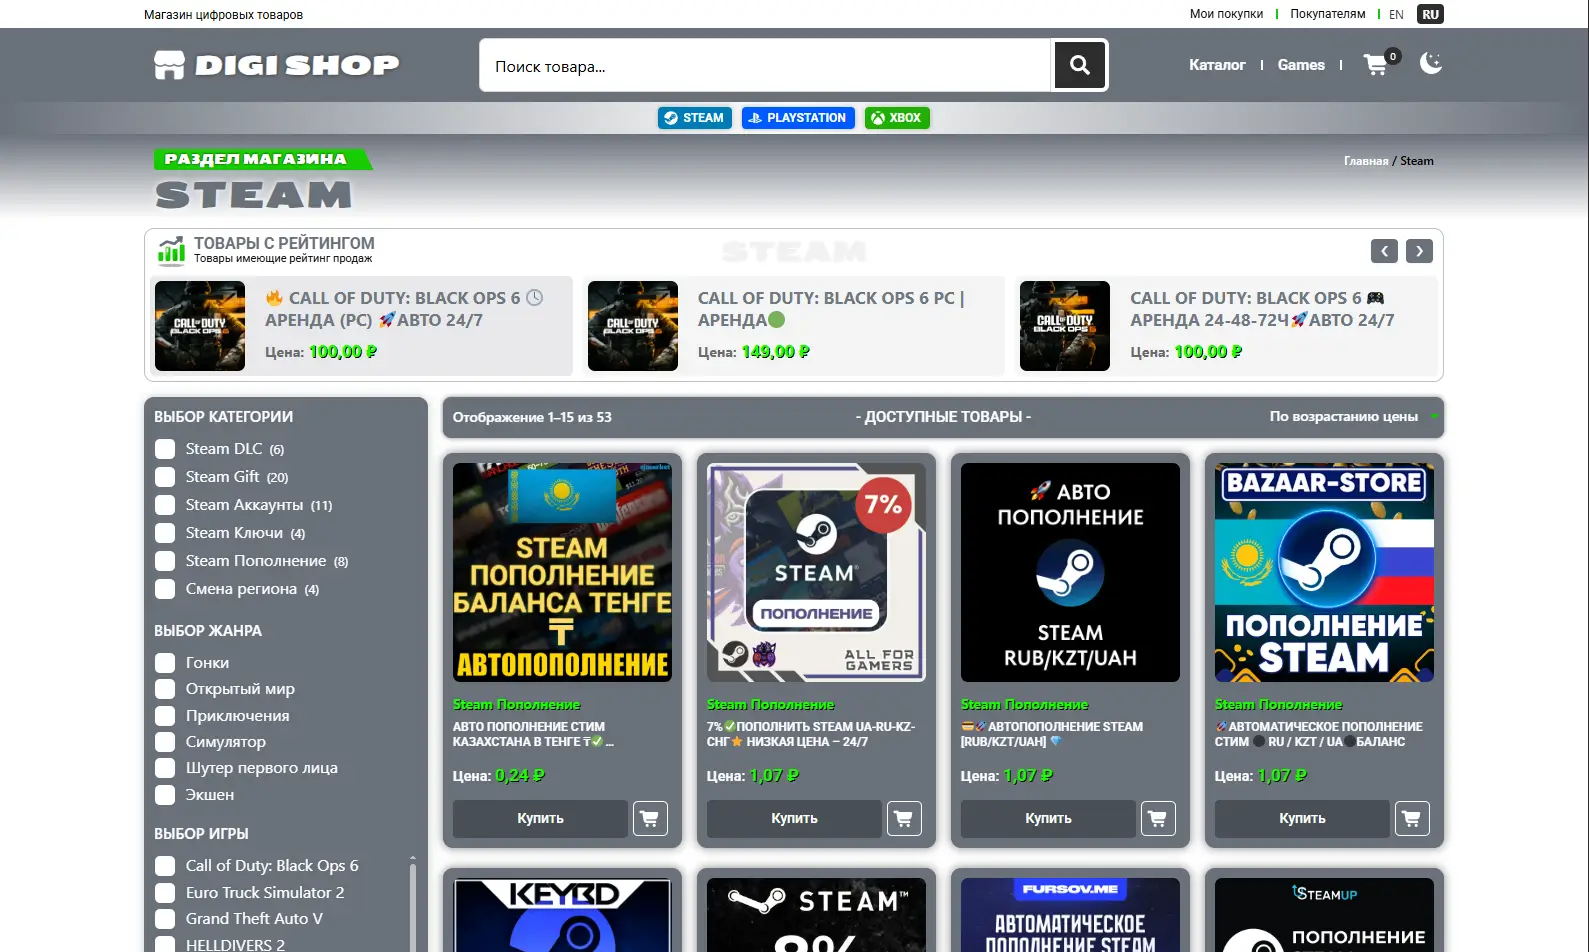Image resolution: width=1589 pixels, height=952 pixels.
Task: Add Kazakhstan tenge top-up to cart
Action: pos(650,818)
